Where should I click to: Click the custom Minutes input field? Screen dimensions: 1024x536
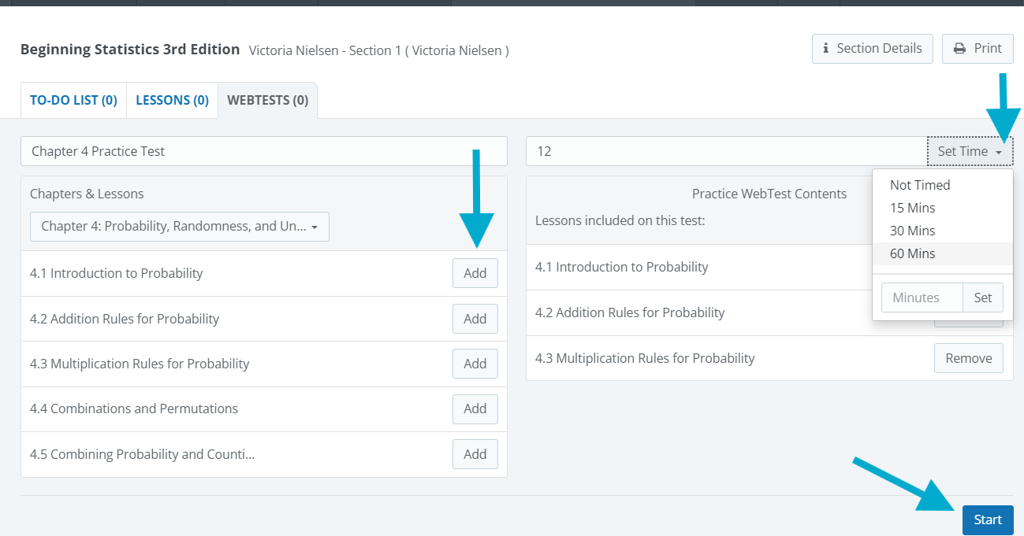(x=921, y=297)
